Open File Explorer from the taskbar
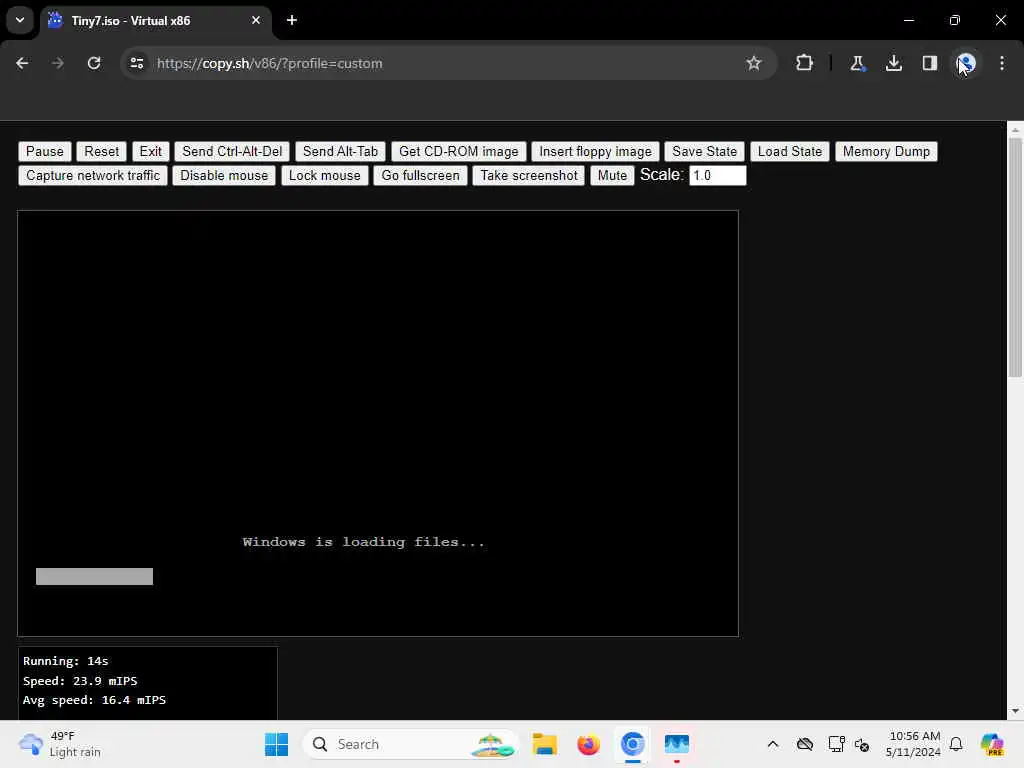The width and height of the screenshot is (1024, 768). (544, 744)
